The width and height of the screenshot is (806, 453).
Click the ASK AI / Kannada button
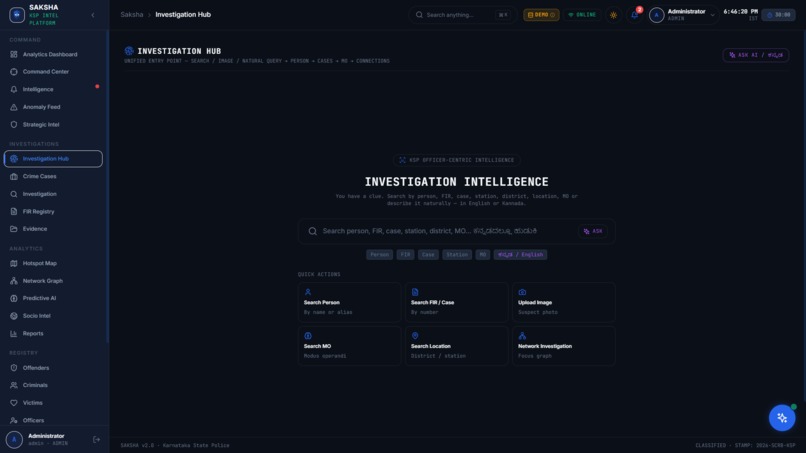[x=756, y=55]
